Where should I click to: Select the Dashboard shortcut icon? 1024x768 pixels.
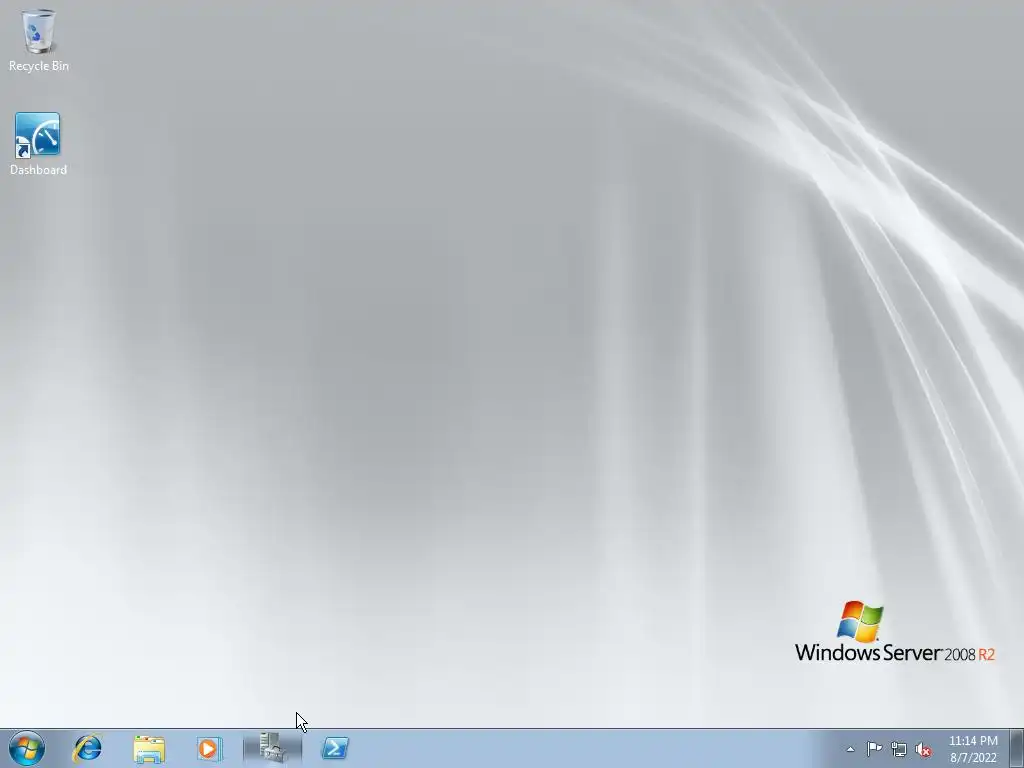[x=38, y=144]
